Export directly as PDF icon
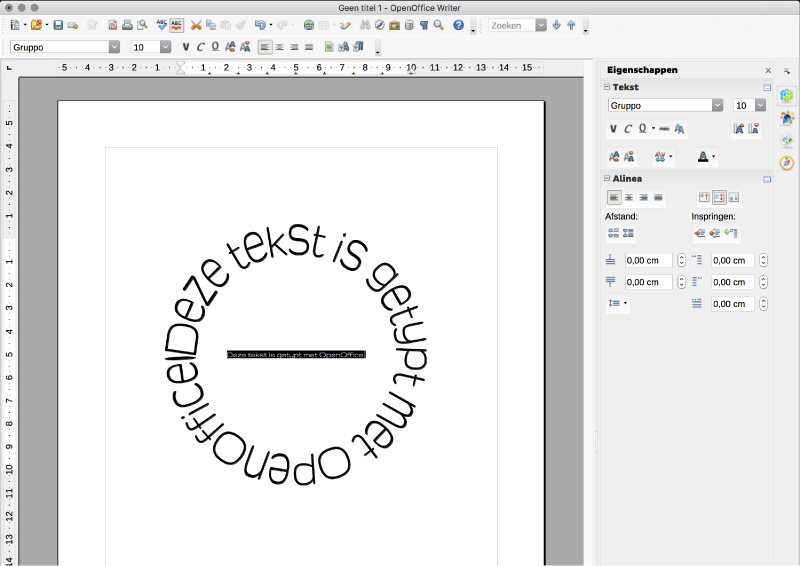800x566 pixels. [113, 25]
